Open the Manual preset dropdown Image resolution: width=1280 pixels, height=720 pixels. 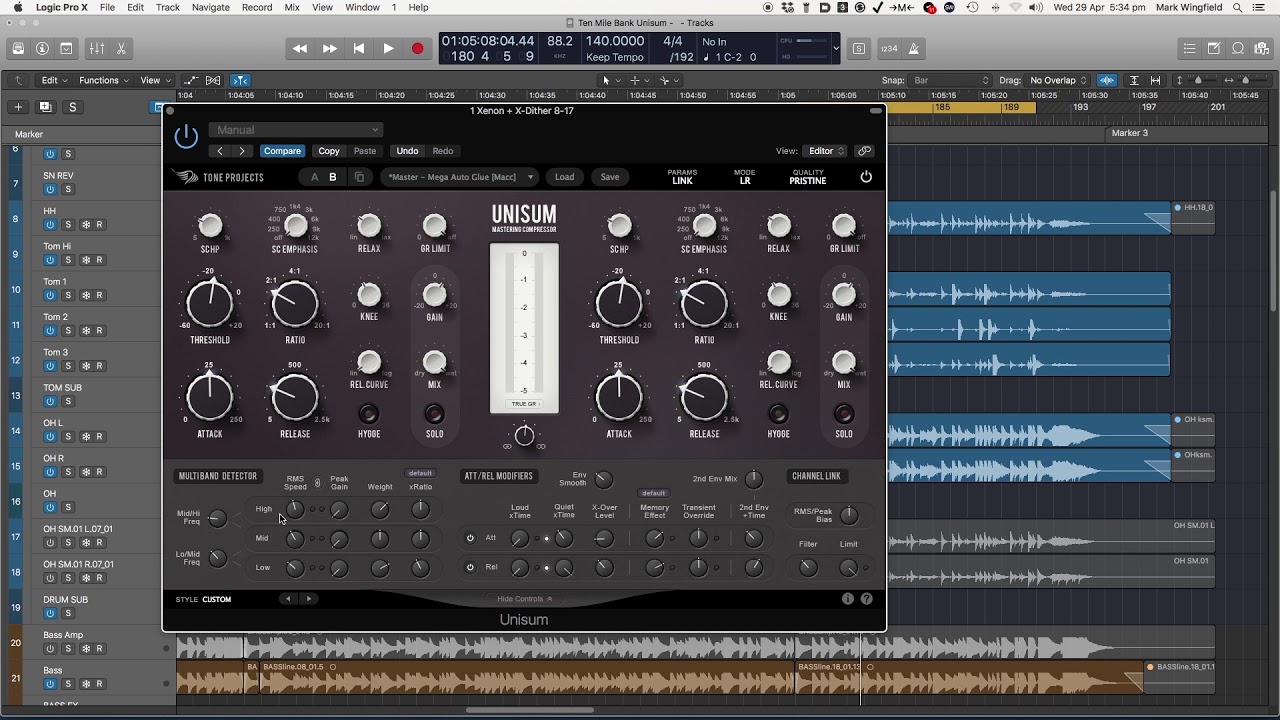click(295, 130)
